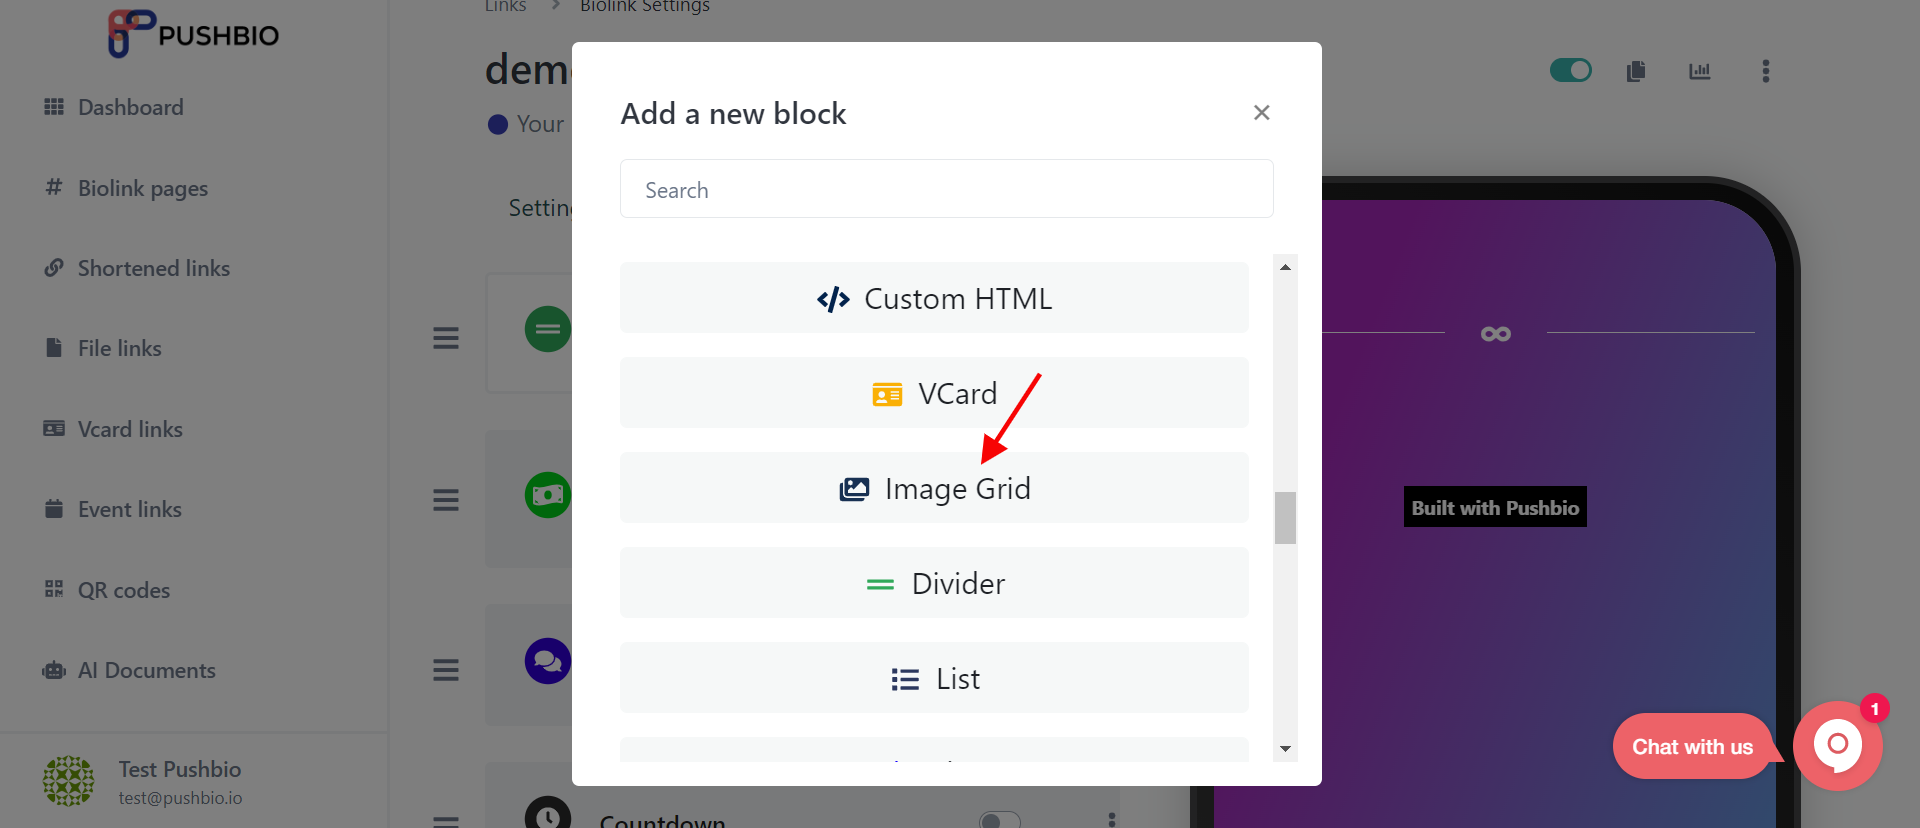Open the three-dot page options menu

(x=1766, y=71)
